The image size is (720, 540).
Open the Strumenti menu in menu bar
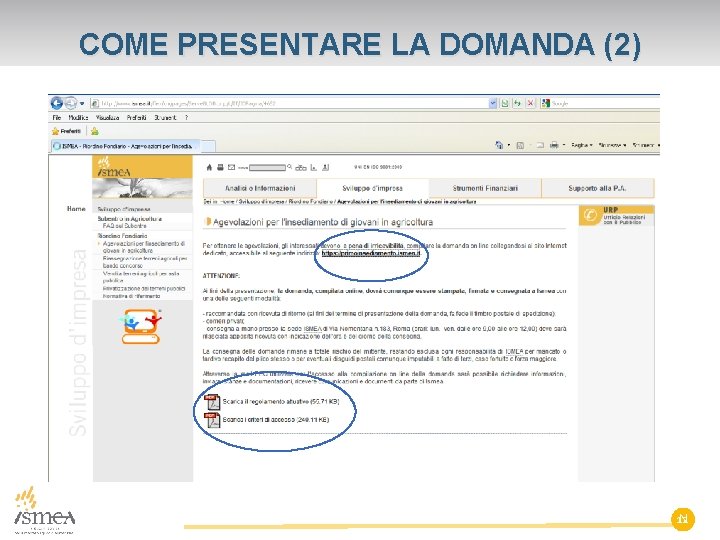tap(165, 118)
